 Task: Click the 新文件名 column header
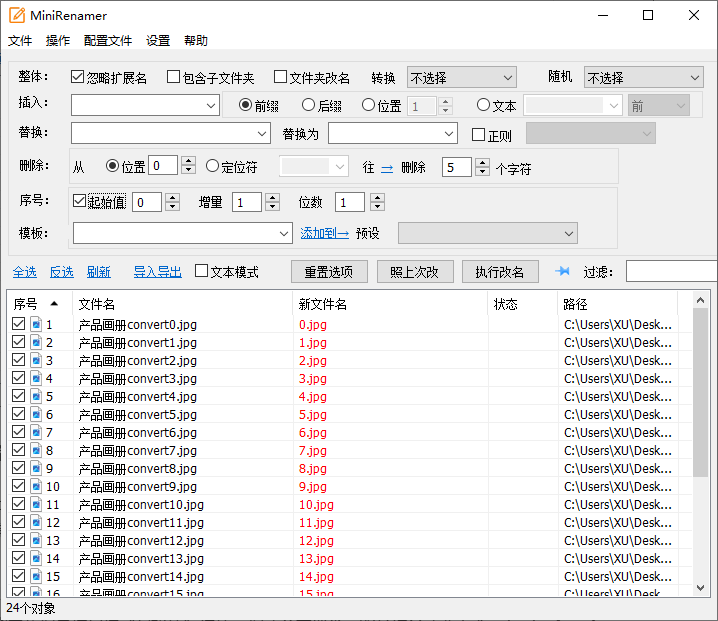click(x=390, y=304)
